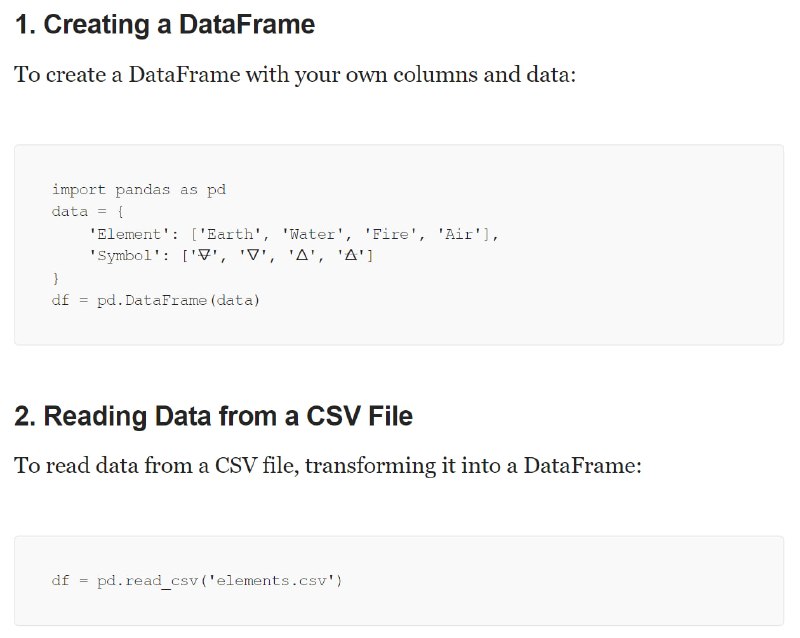This screenshot has height=638, width=800.
Task: Click the 'df = pd.DataFrame(data)' line
Action: pyautogui.click(x=156, y=300)
